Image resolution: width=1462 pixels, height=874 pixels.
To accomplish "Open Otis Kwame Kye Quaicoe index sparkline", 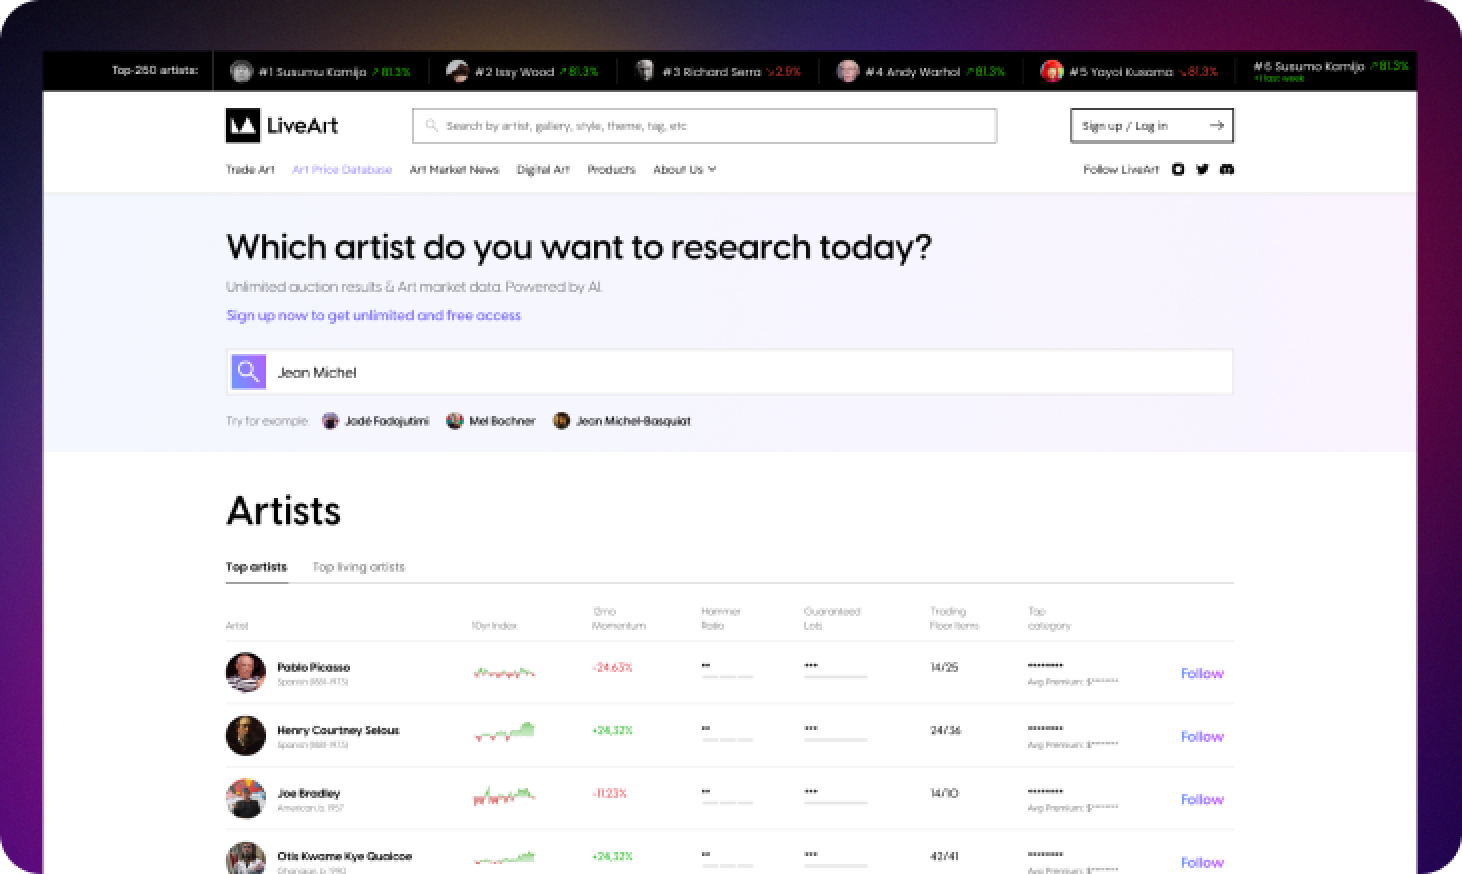I will pyautogui.click(x=504, y=857).
